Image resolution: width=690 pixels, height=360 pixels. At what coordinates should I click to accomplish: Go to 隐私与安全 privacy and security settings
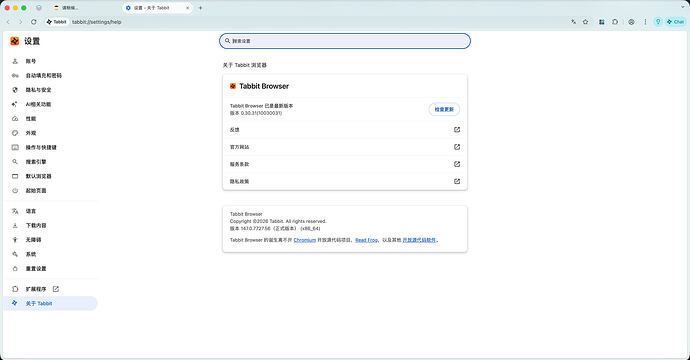[x=38, y=90]
